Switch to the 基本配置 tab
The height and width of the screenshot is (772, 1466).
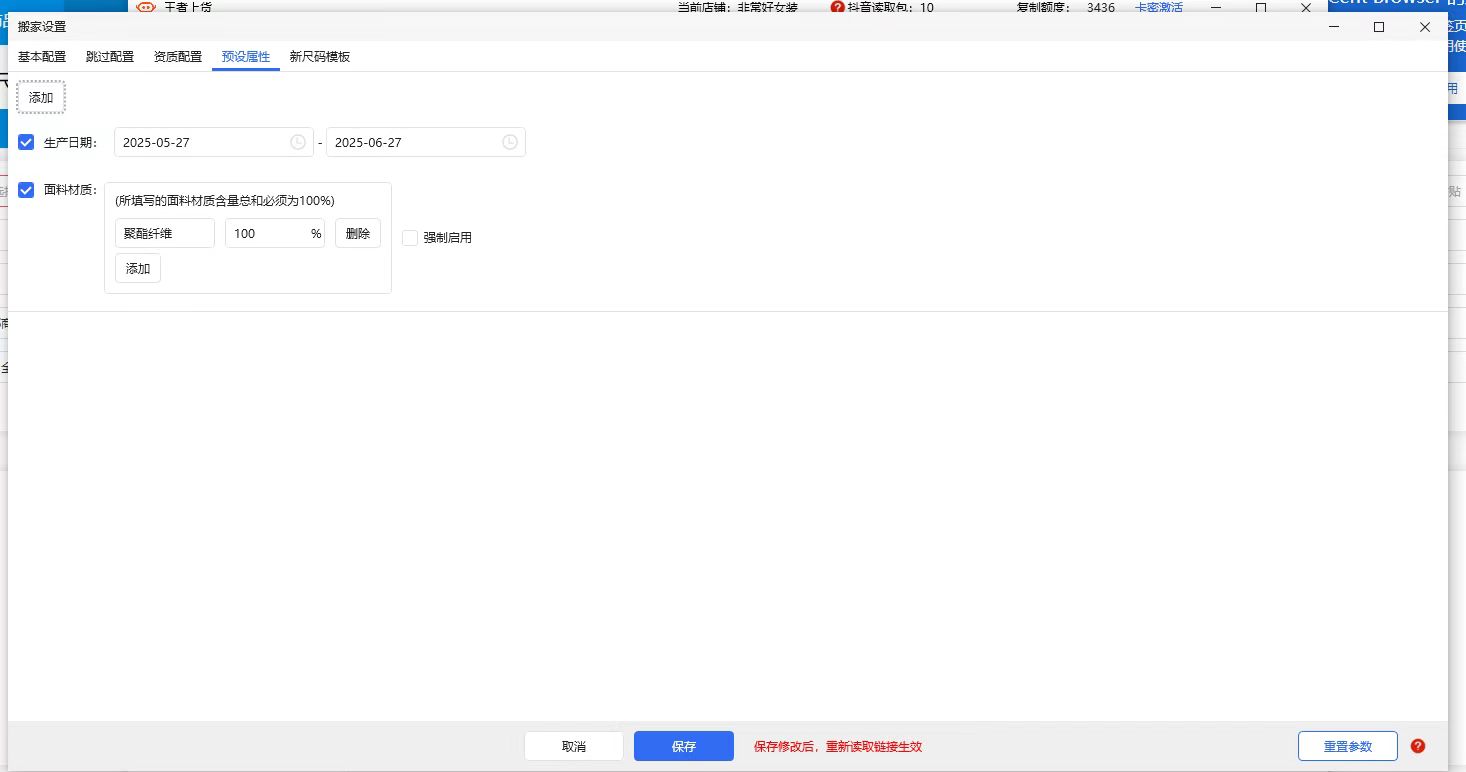[42, 57]
